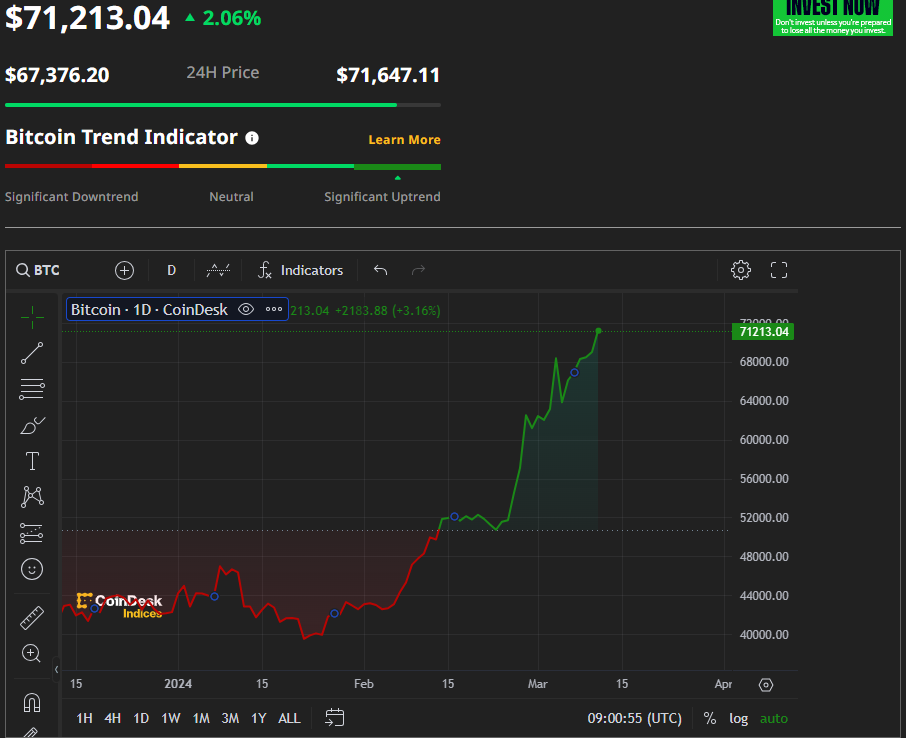This screenshot has height=738, width=906.
Task: Select the ALL timeframe tab
Action: coord(289,718)
